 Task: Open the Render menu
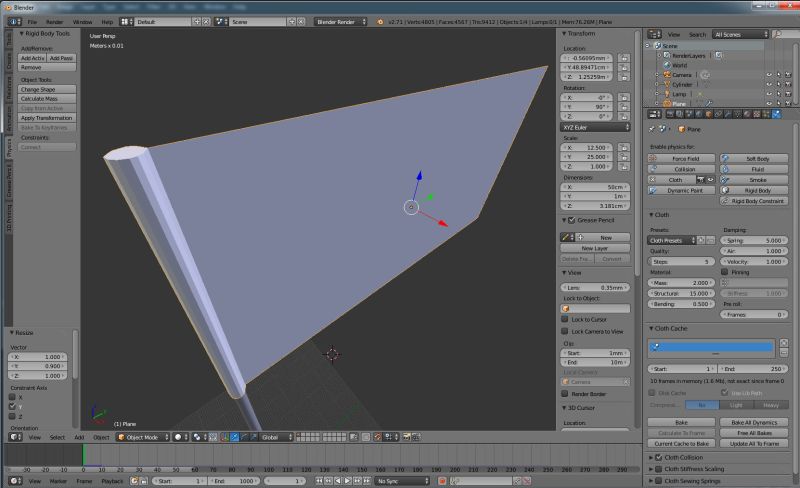[55, 22]
